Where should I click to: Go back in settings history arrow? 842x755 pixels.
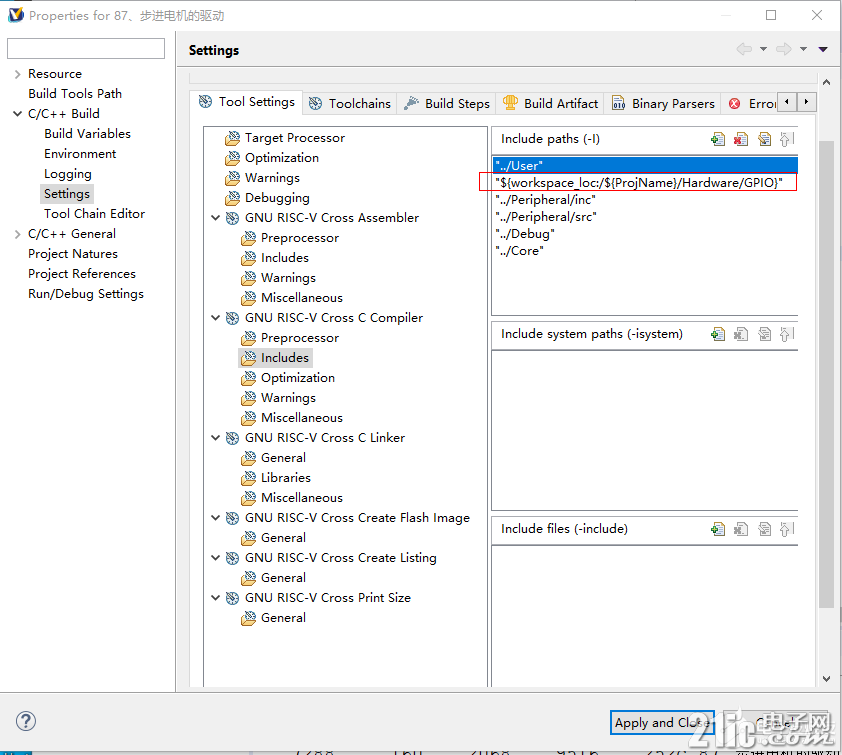tap(744, 49)
